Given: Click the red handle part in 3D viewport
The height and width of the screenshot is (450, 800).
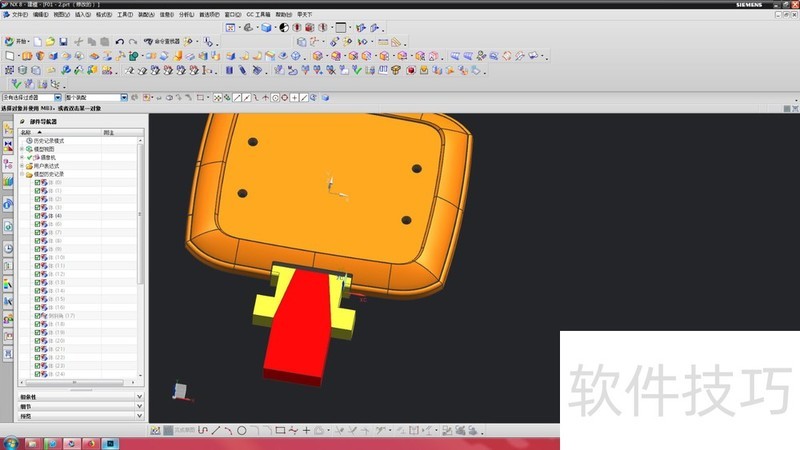Looking at the screenshot, I should pos(299,327).
